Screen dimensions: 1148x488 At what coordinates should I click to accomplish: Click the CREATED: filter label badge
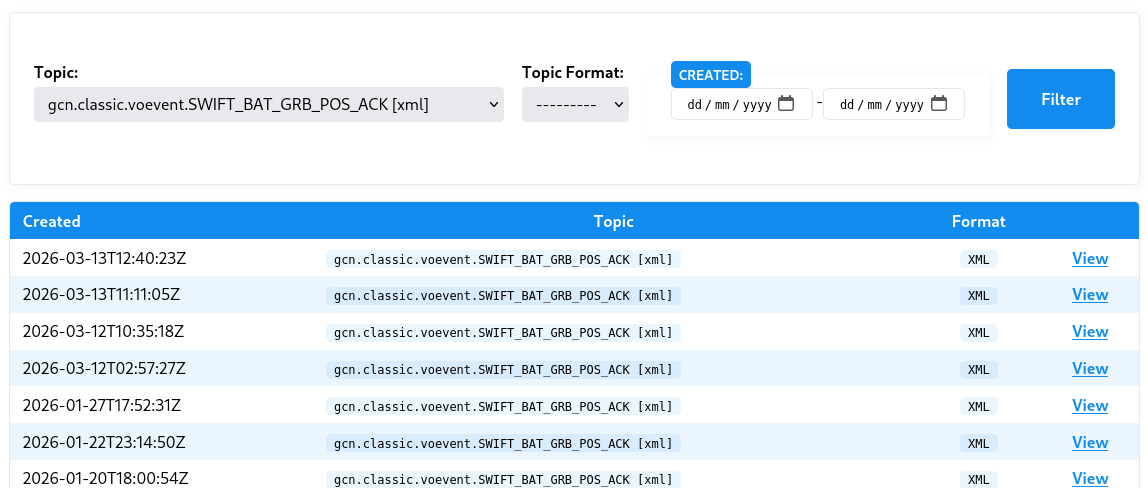710,75
